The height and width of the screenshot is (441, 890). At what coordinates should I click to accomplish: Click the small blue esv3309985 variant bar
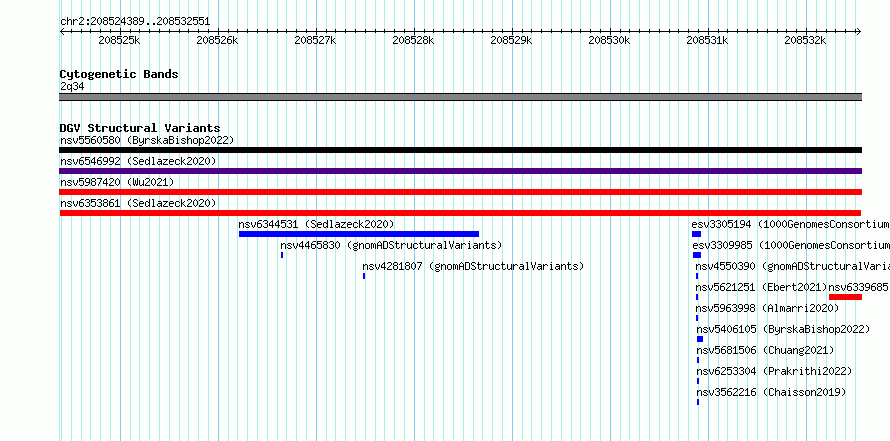(697, 255)
